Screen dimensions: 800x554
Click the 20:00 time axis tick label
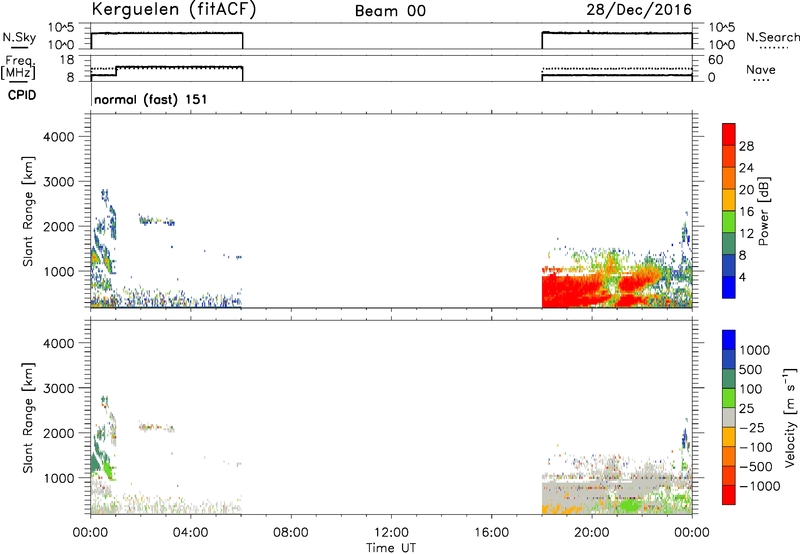coord(591,533)
